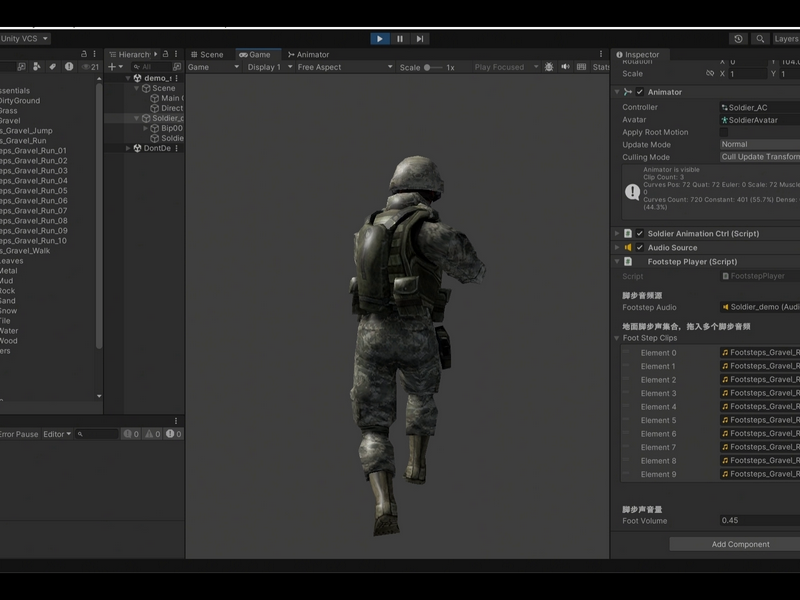Open the Game view panel options menu
The width and height of the screenshot is (800, 600).
(601, 54)
